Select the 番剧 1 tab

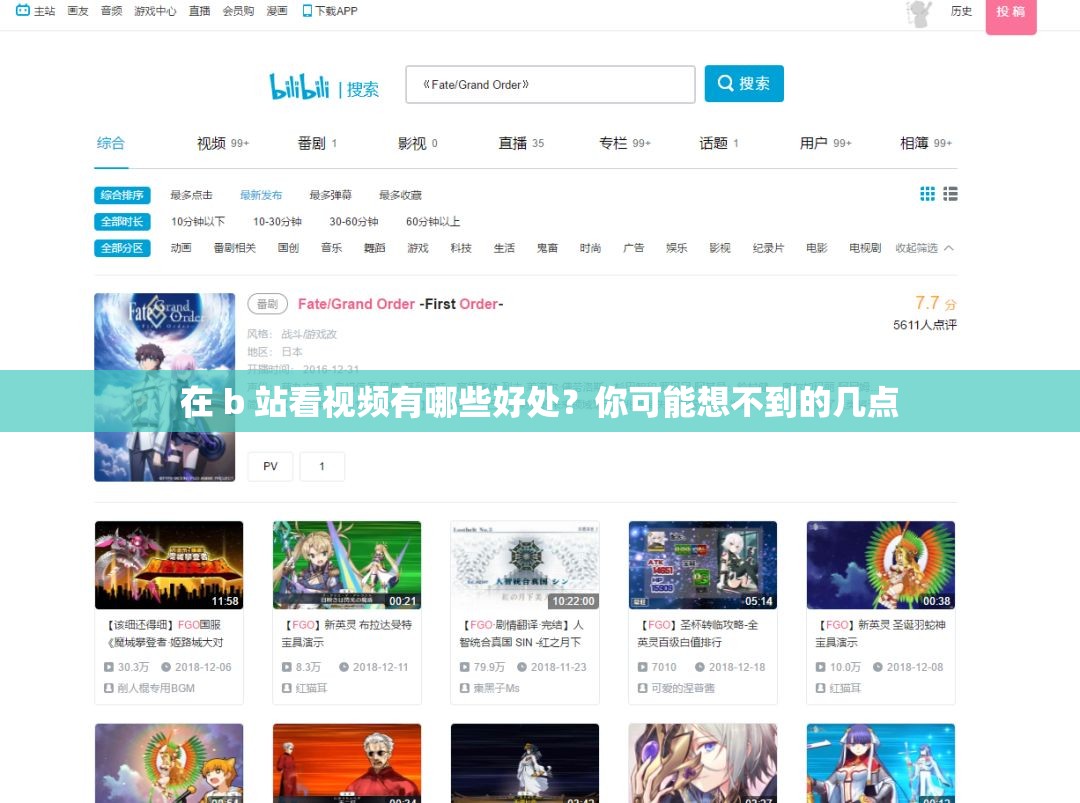[317, 143]
